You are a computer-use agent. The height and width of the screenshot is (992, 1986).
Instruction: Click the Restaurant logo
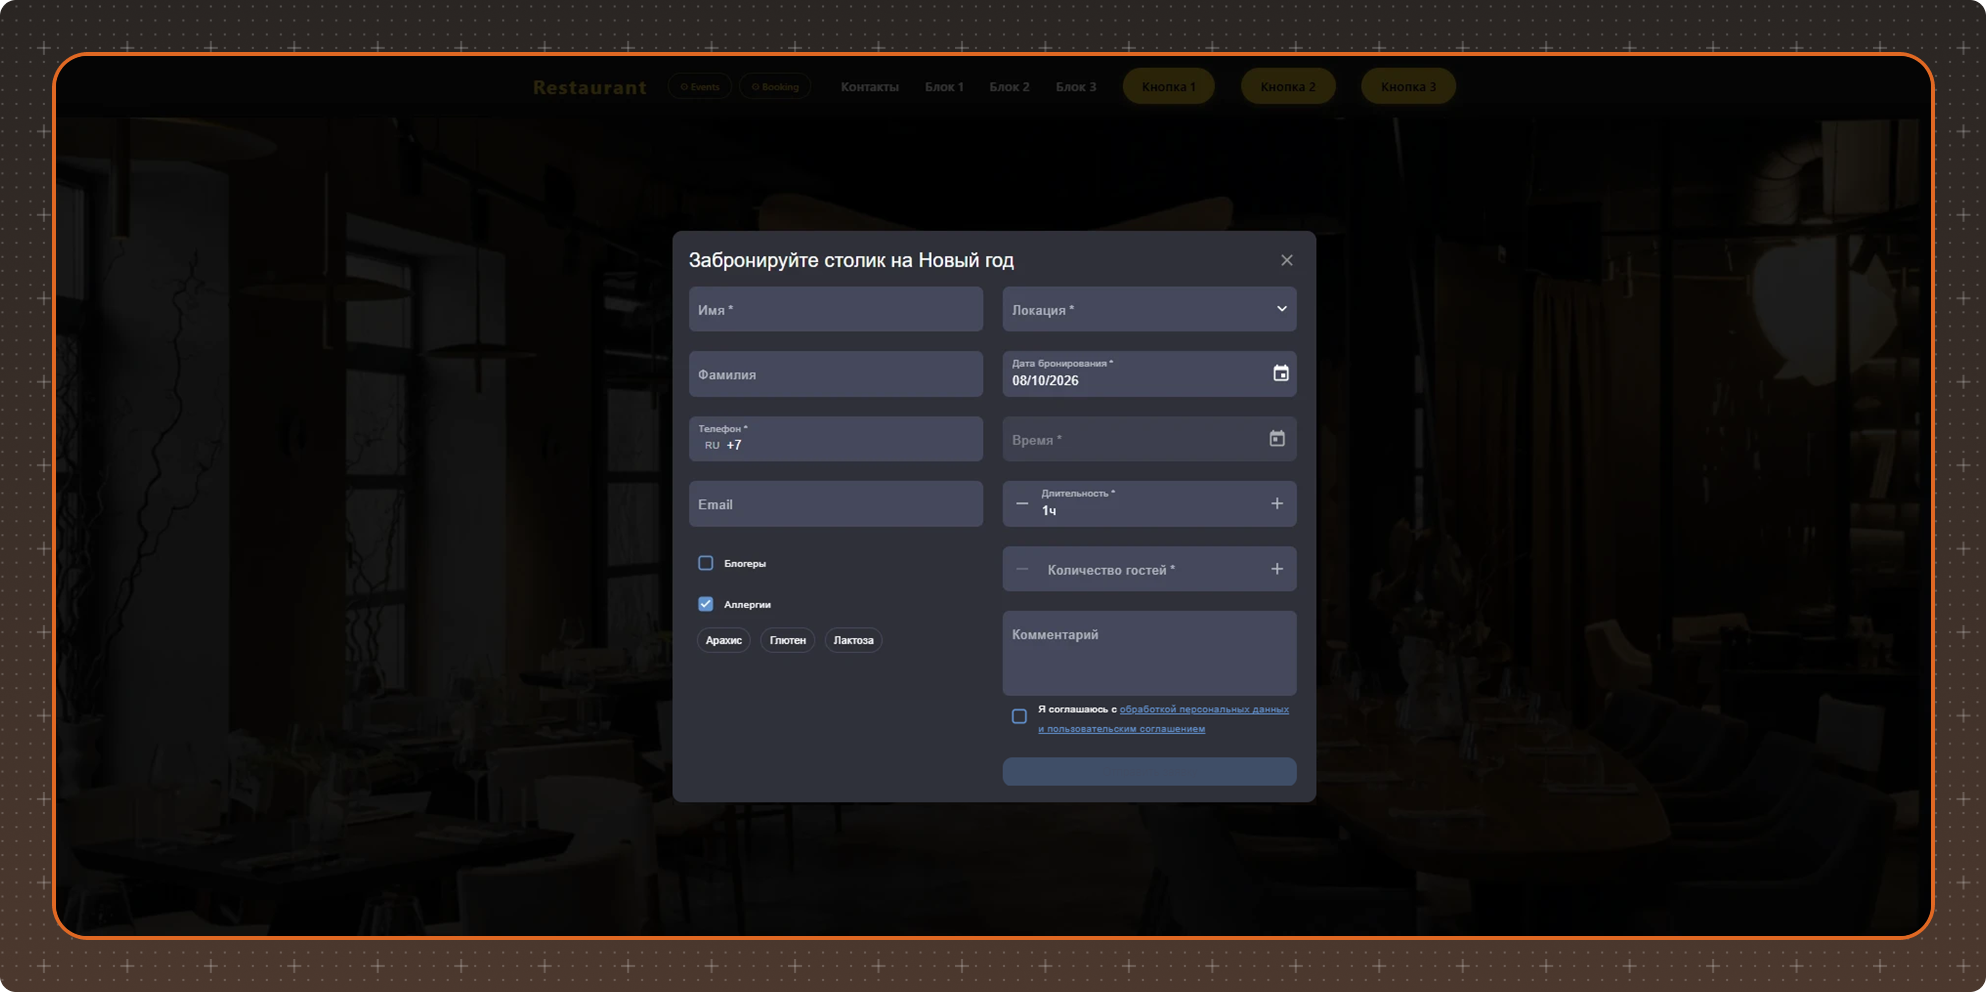[590, 88]
